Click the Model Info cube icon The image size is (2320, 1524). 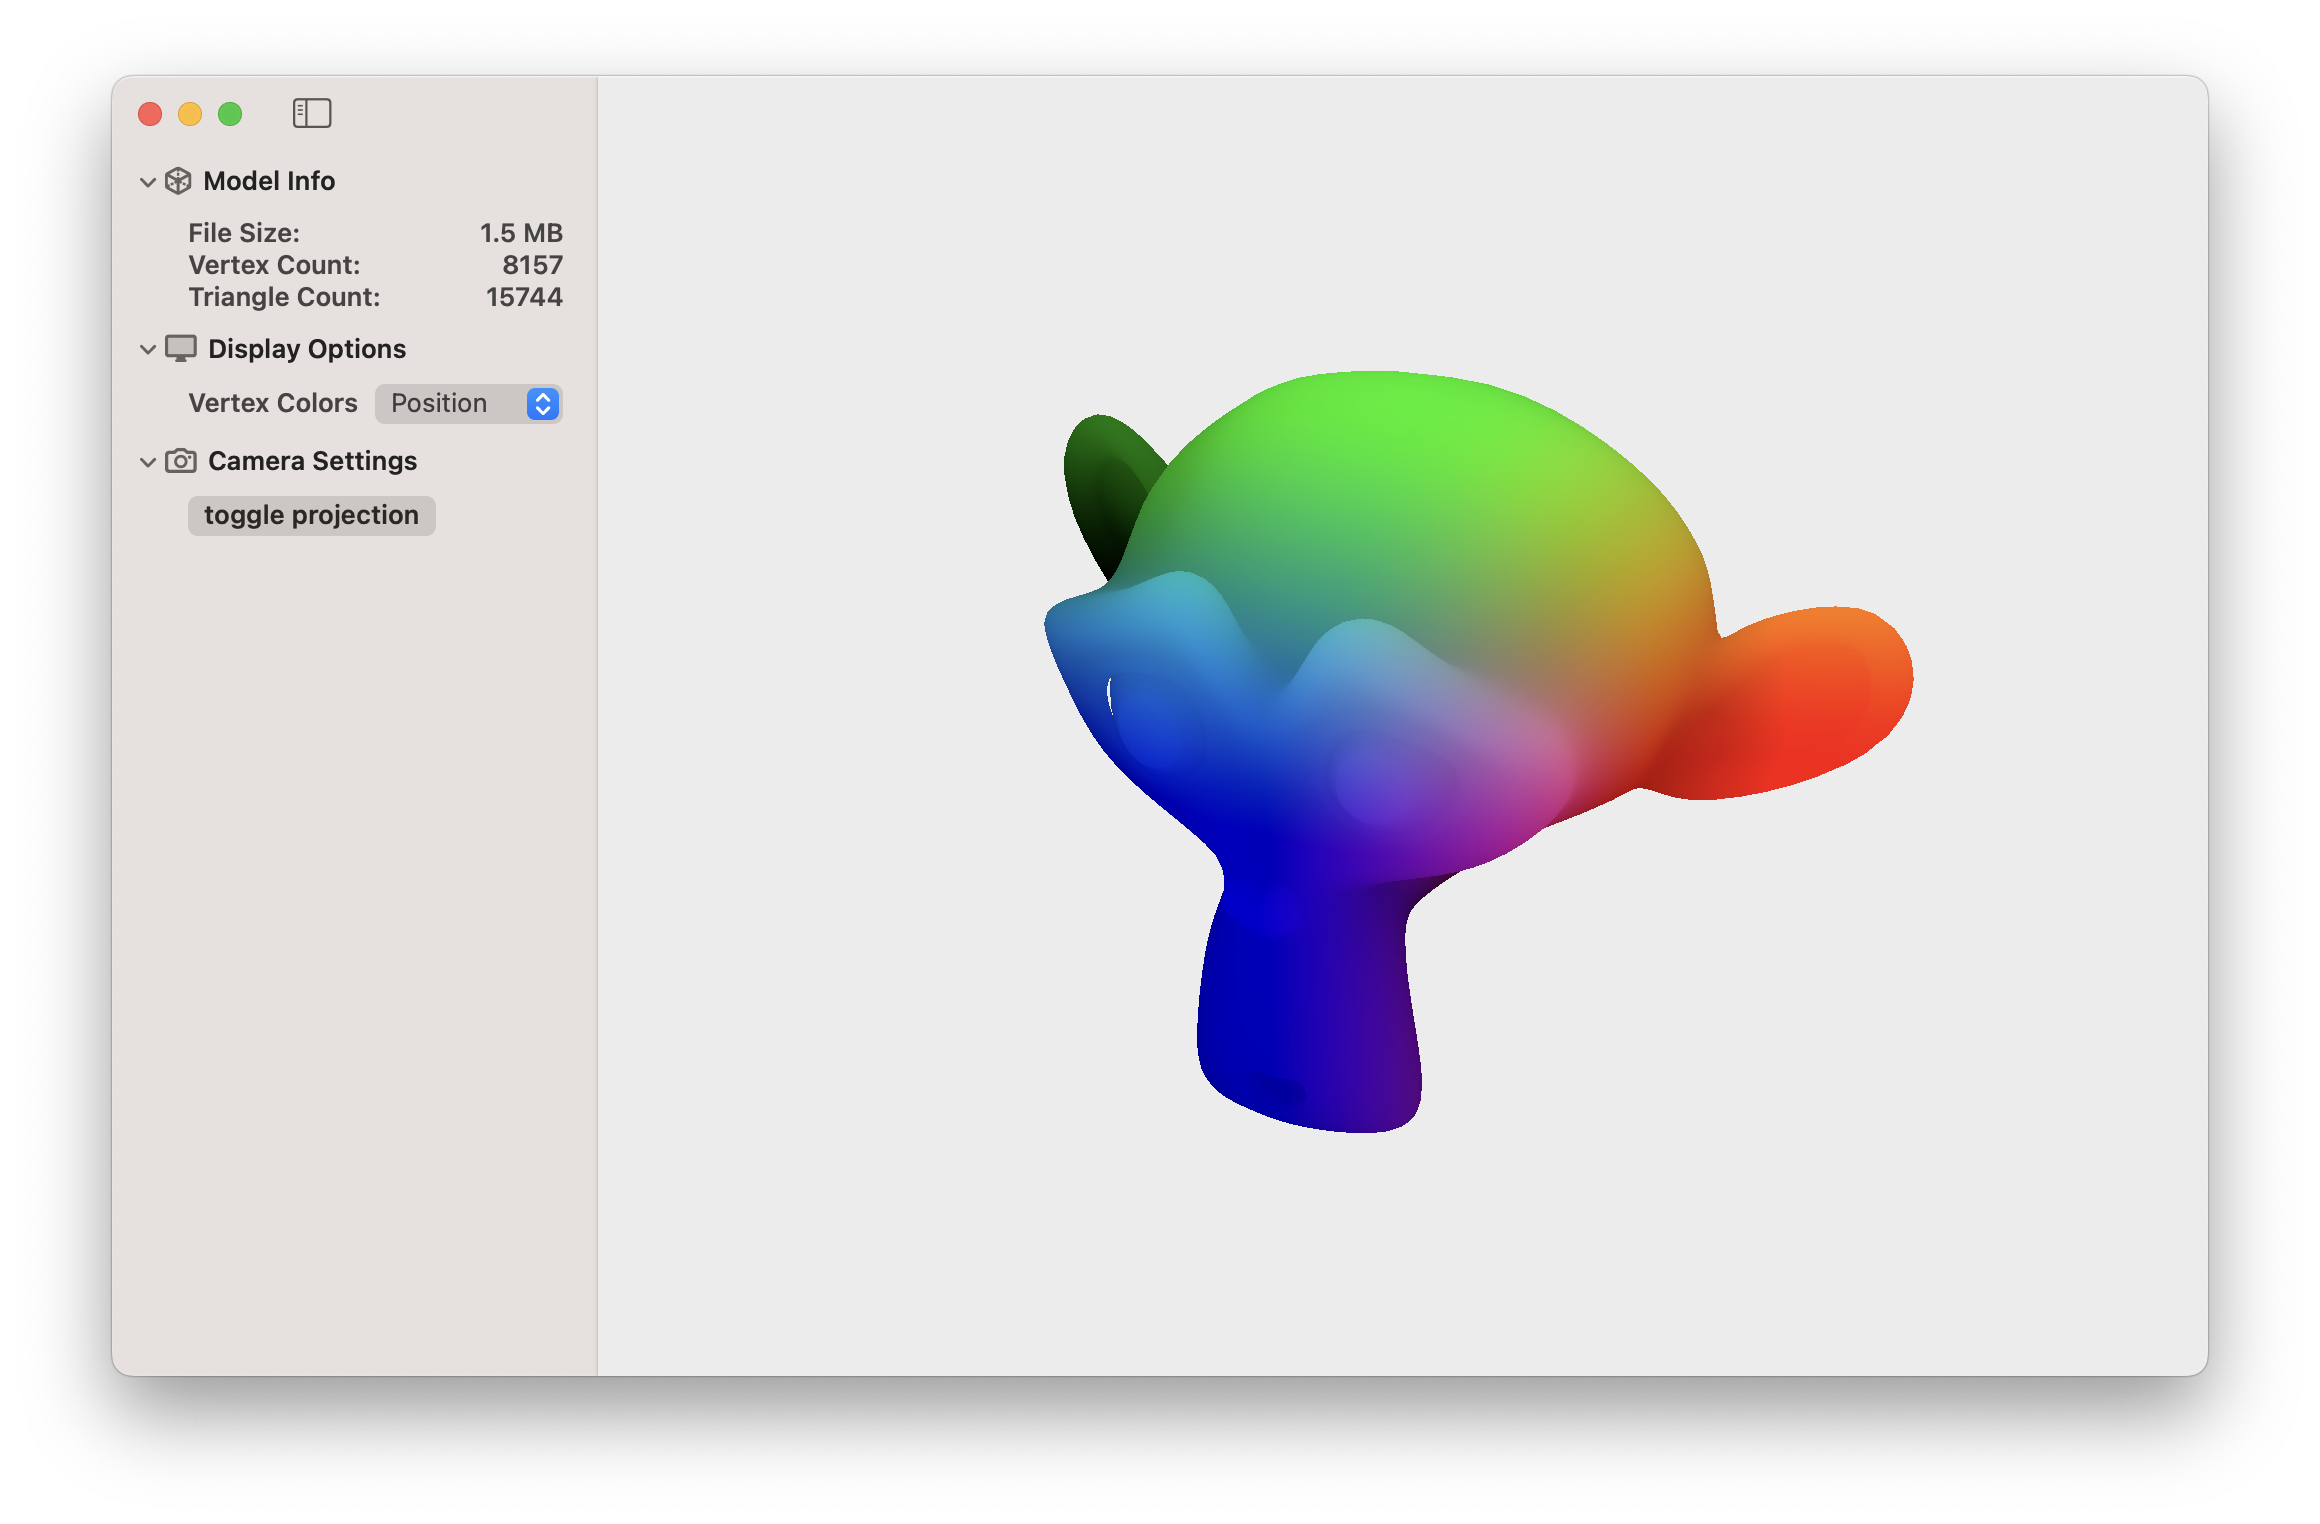coord(178,181)
